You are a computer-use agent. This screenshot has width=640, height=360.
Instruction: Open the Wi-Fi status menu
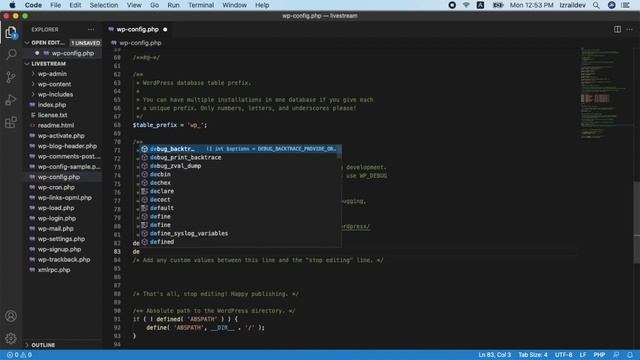pos(466,5)
